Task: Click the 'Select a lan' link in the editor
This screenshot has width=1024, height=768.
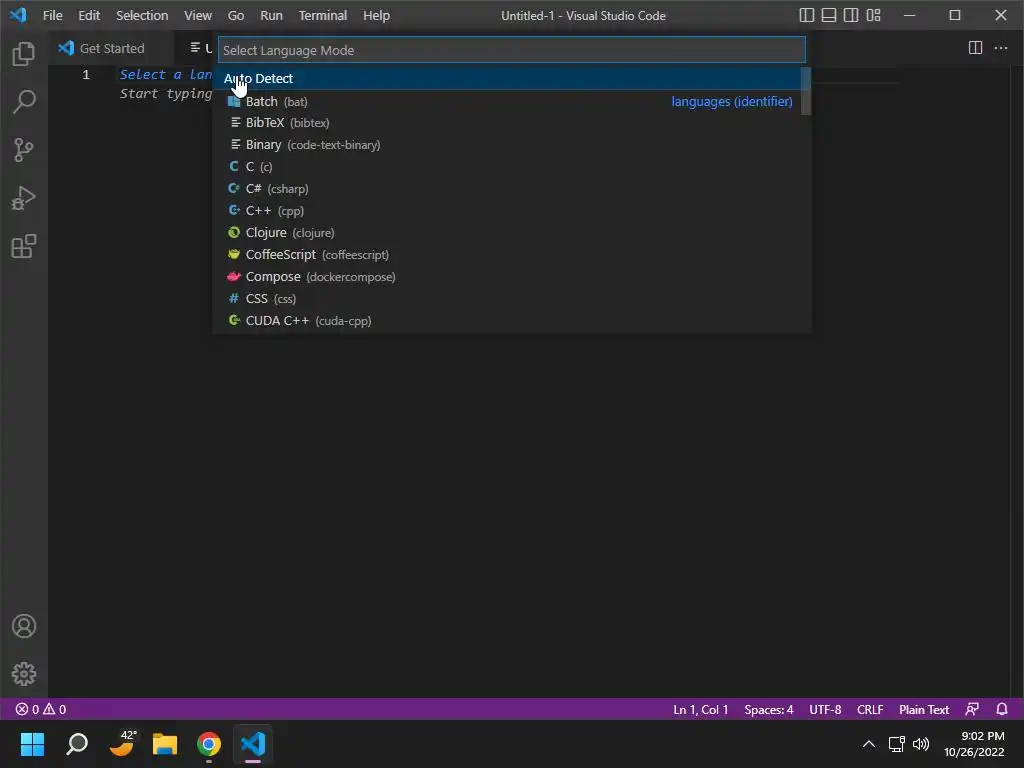Action: coord(166,74)
